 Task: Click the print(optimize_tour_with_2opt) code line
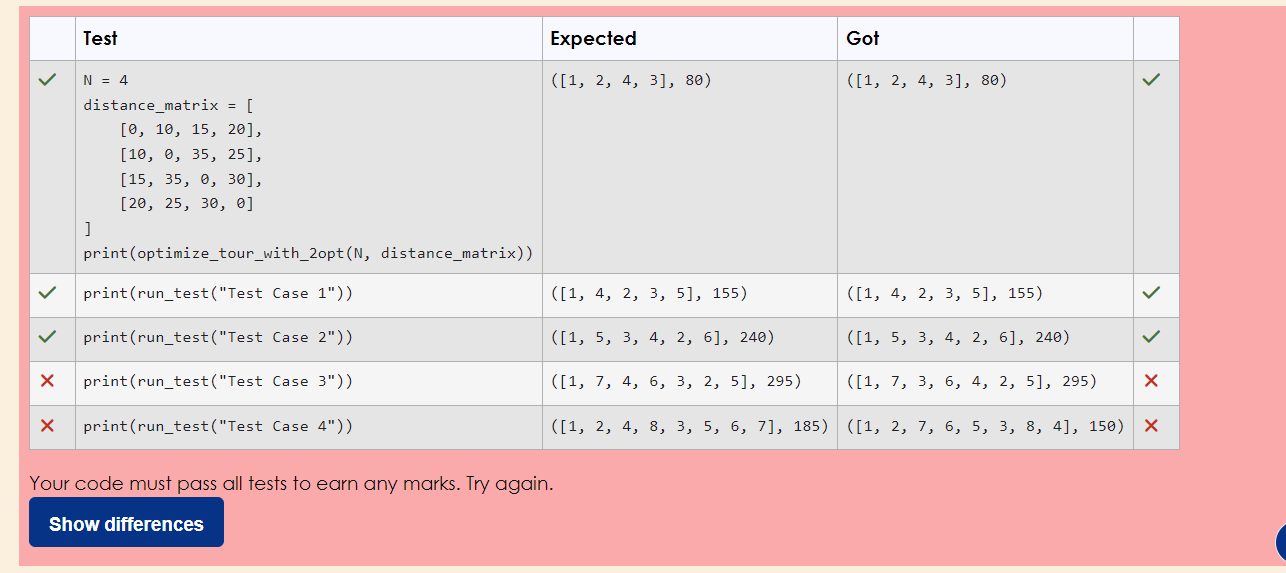pos(307,253)
